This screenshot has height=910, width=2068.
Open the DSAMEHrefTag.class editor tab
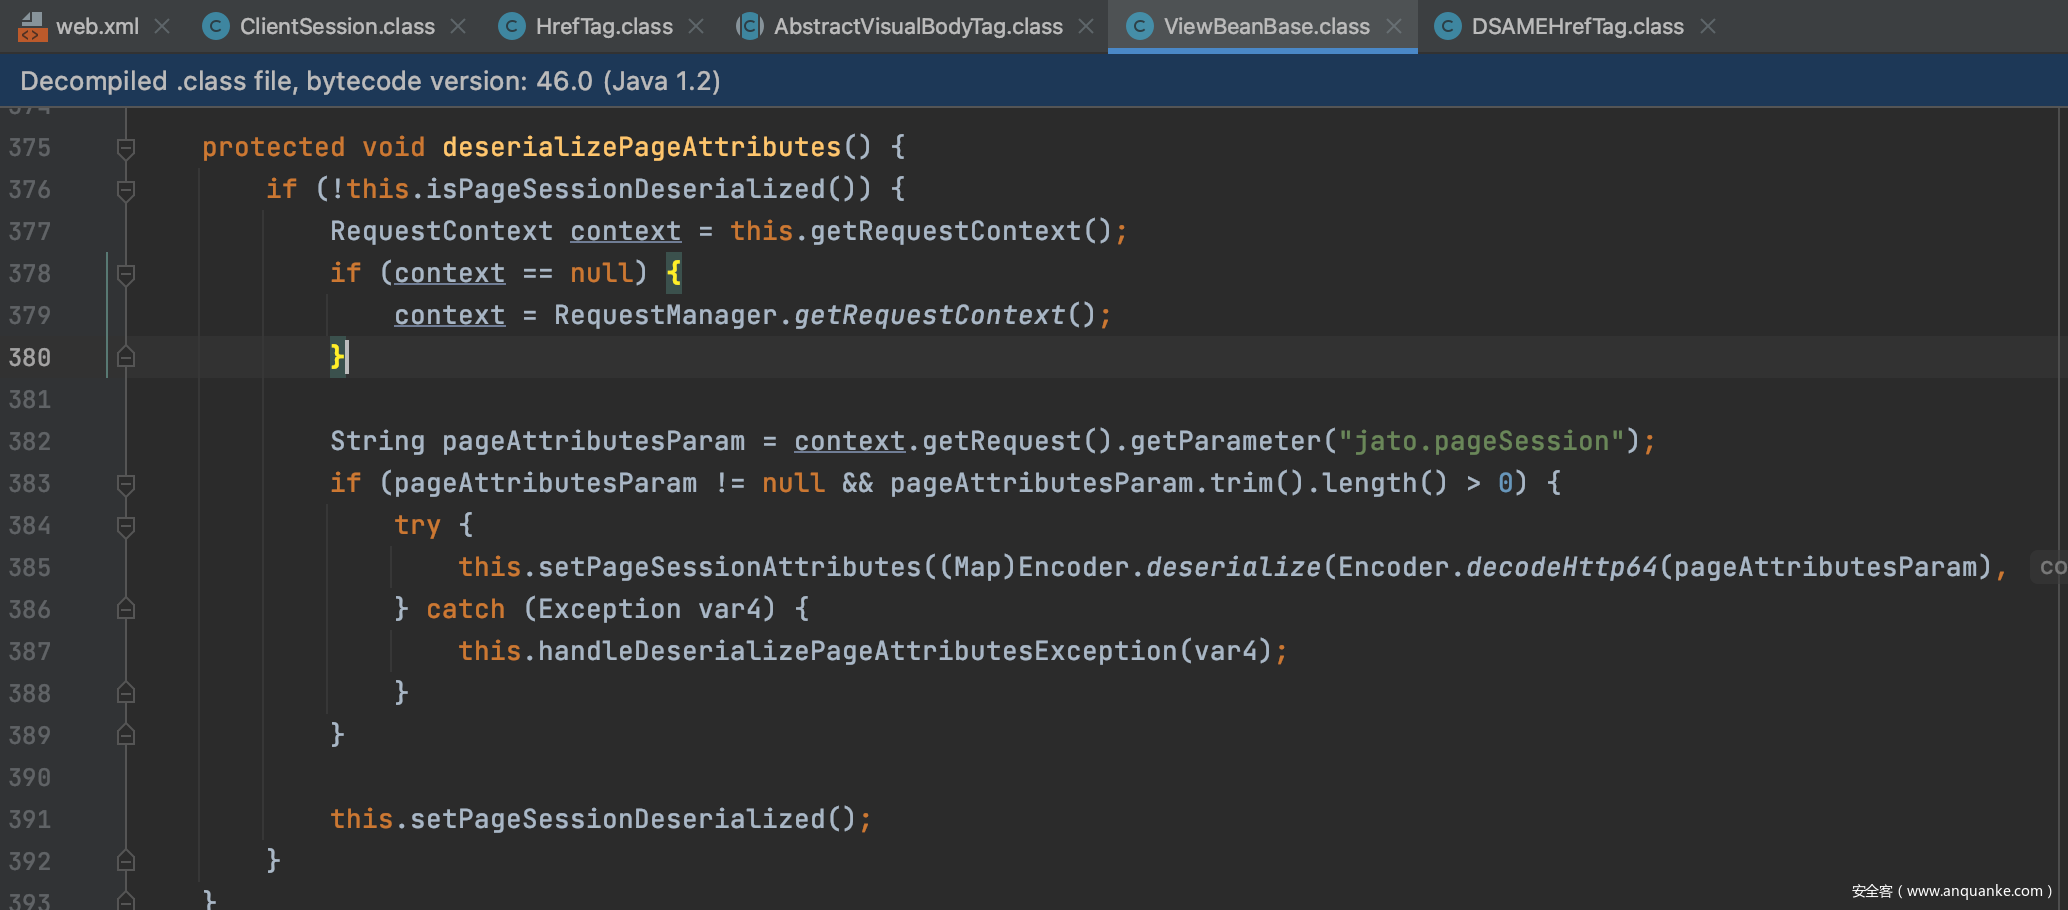pyautogui.click(x=1576, y=27)
